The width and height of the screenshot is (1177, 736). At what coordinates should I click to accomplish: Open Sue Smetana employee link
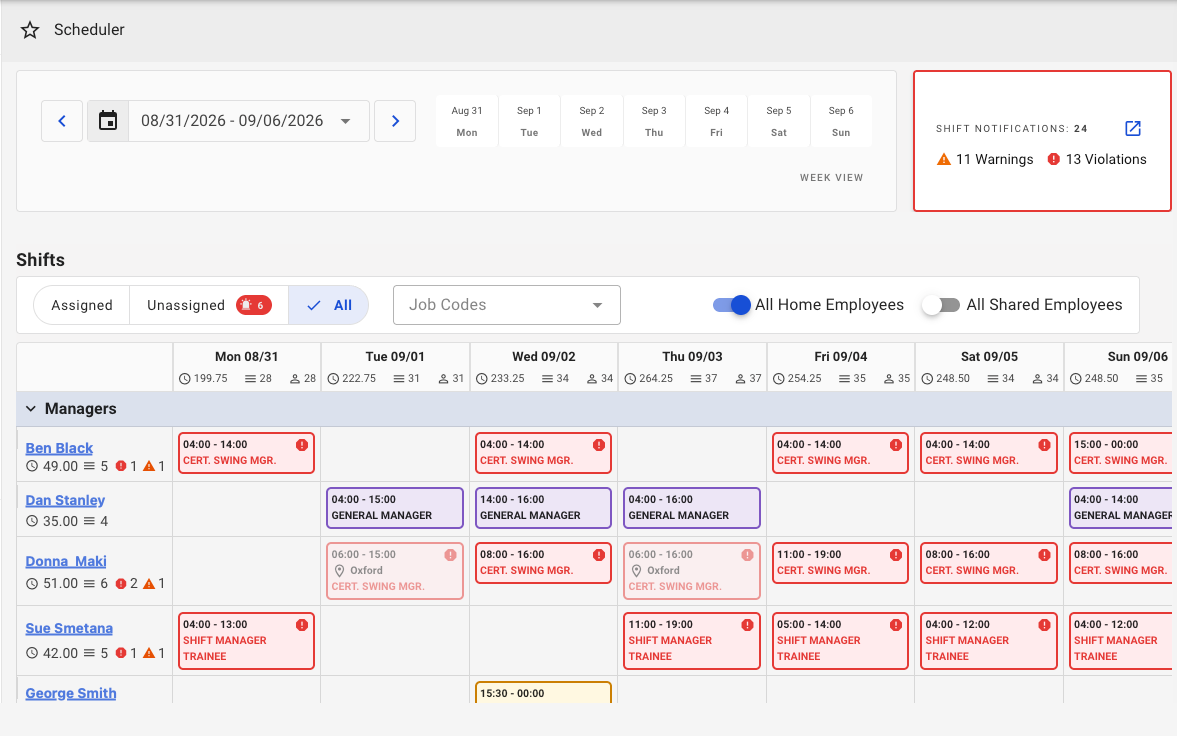point(69,628)
